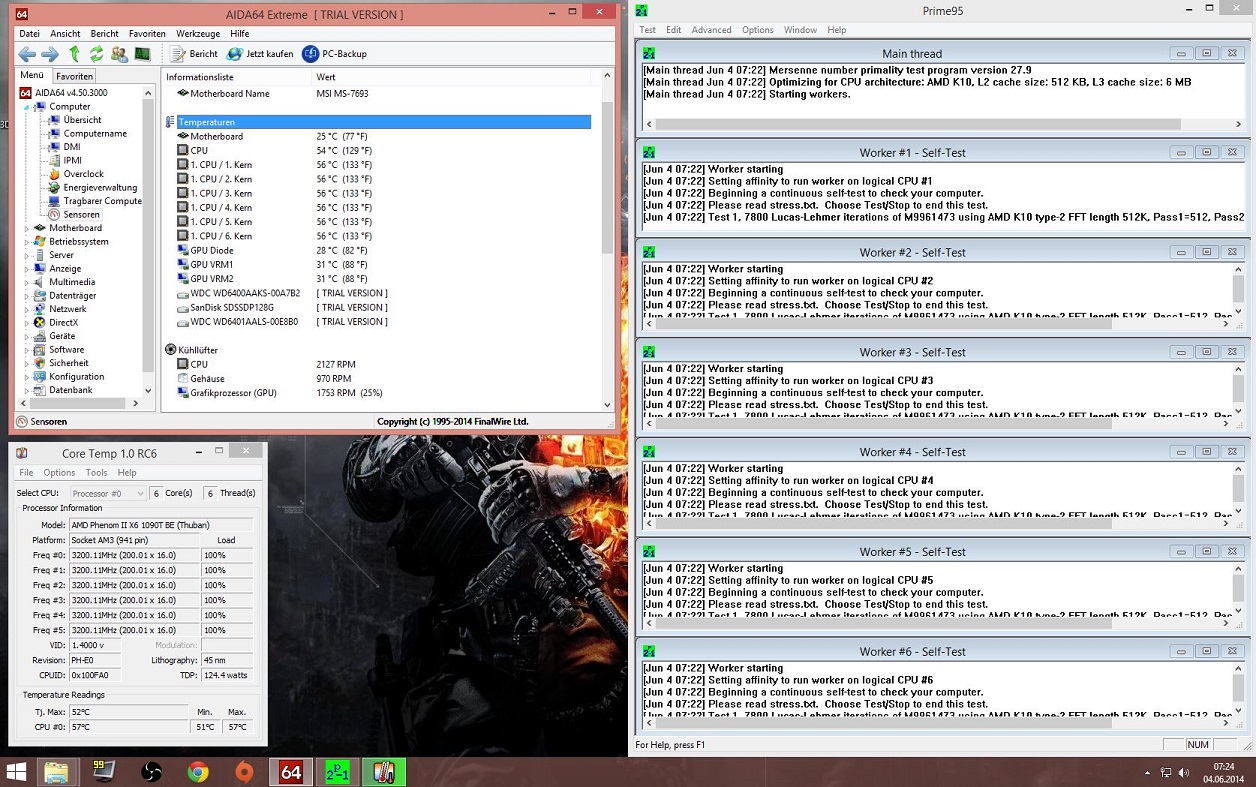1256x787 pixels.
Task: Open the Select CPU processor dropdown in Core Temp
Action: coord(108,493)
